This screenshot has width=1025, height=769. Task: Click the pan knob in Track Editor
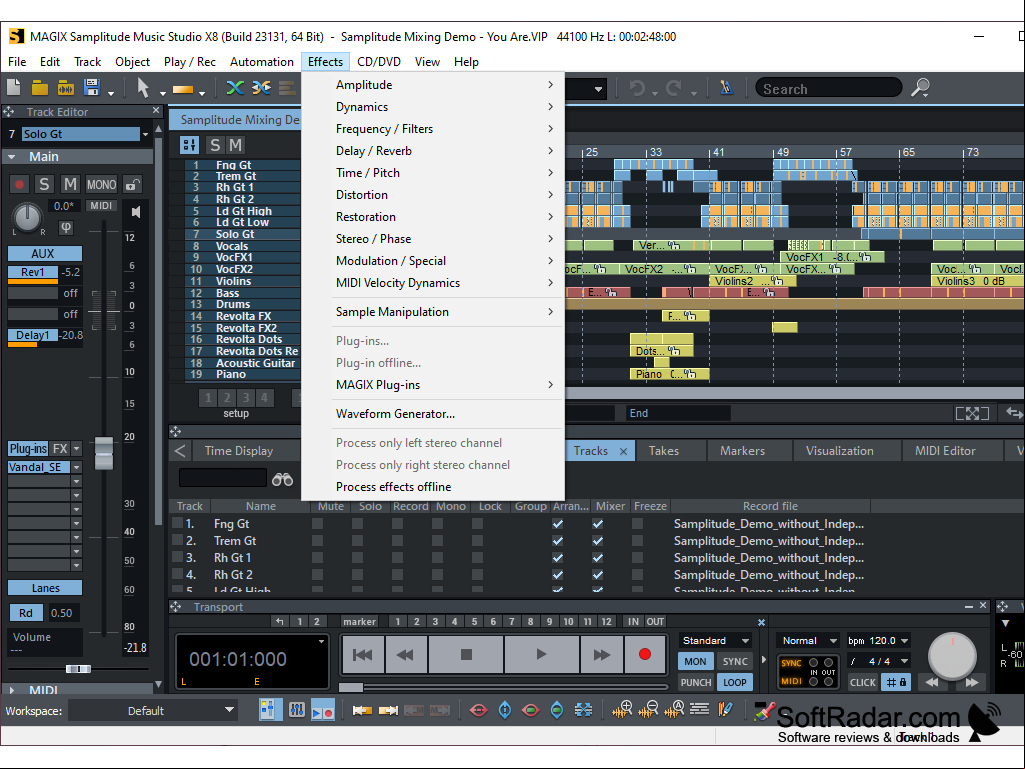[x=27, y=217]
